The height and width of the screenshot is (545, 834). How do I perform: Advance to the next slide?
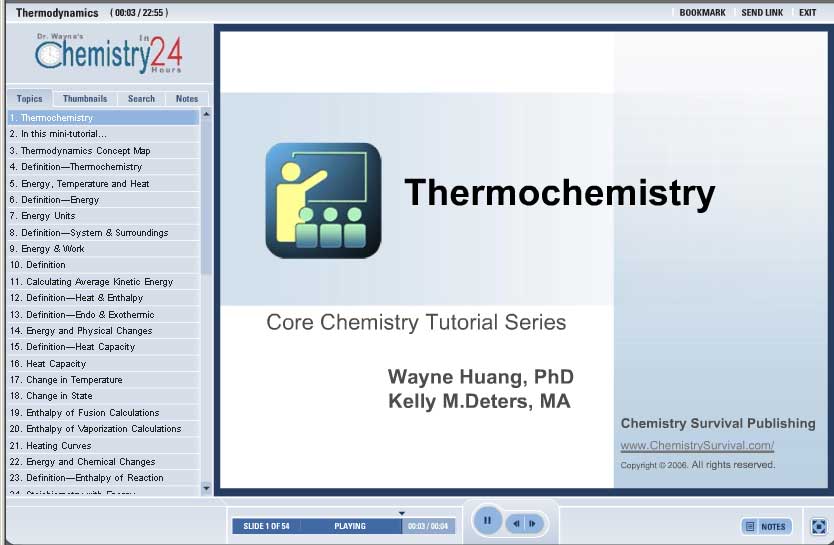pos(533,523)
